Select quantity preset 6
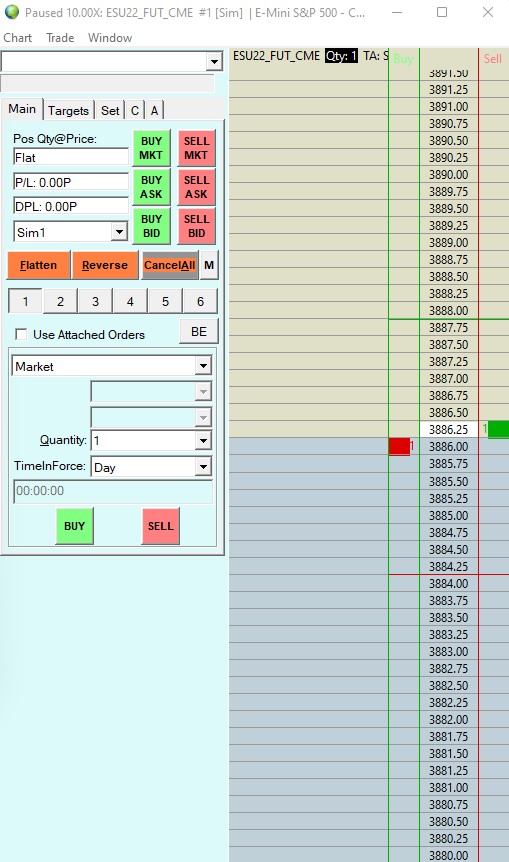 click(x=200, y=301)
